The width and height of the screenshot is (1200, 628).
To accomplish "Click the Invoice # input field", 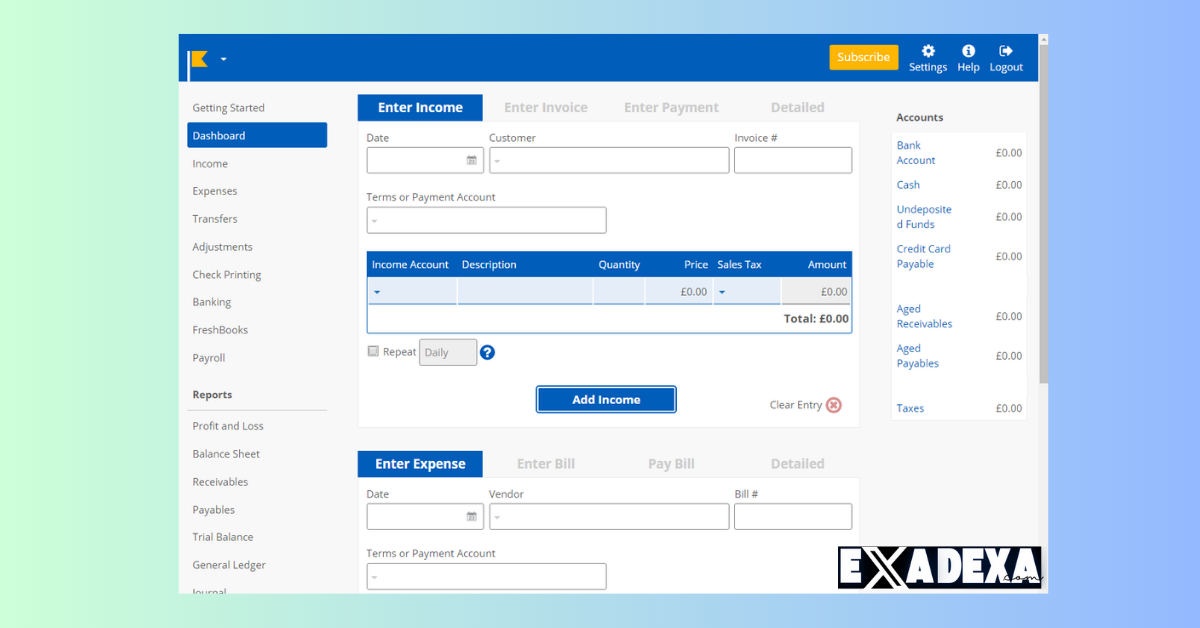I will click(793, 160).
